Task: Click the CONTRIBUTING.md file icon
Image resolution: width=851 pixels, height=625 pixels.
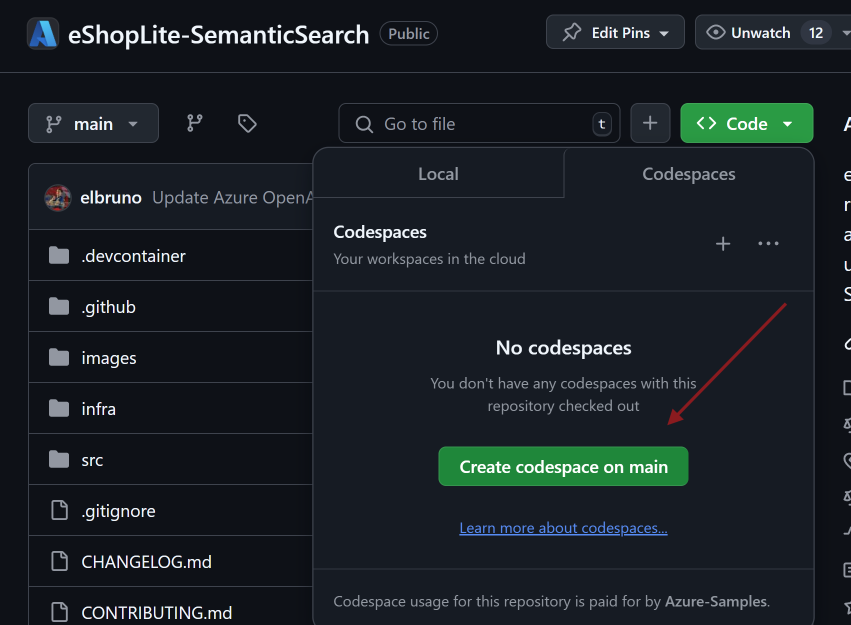Action: click(59, 612)
